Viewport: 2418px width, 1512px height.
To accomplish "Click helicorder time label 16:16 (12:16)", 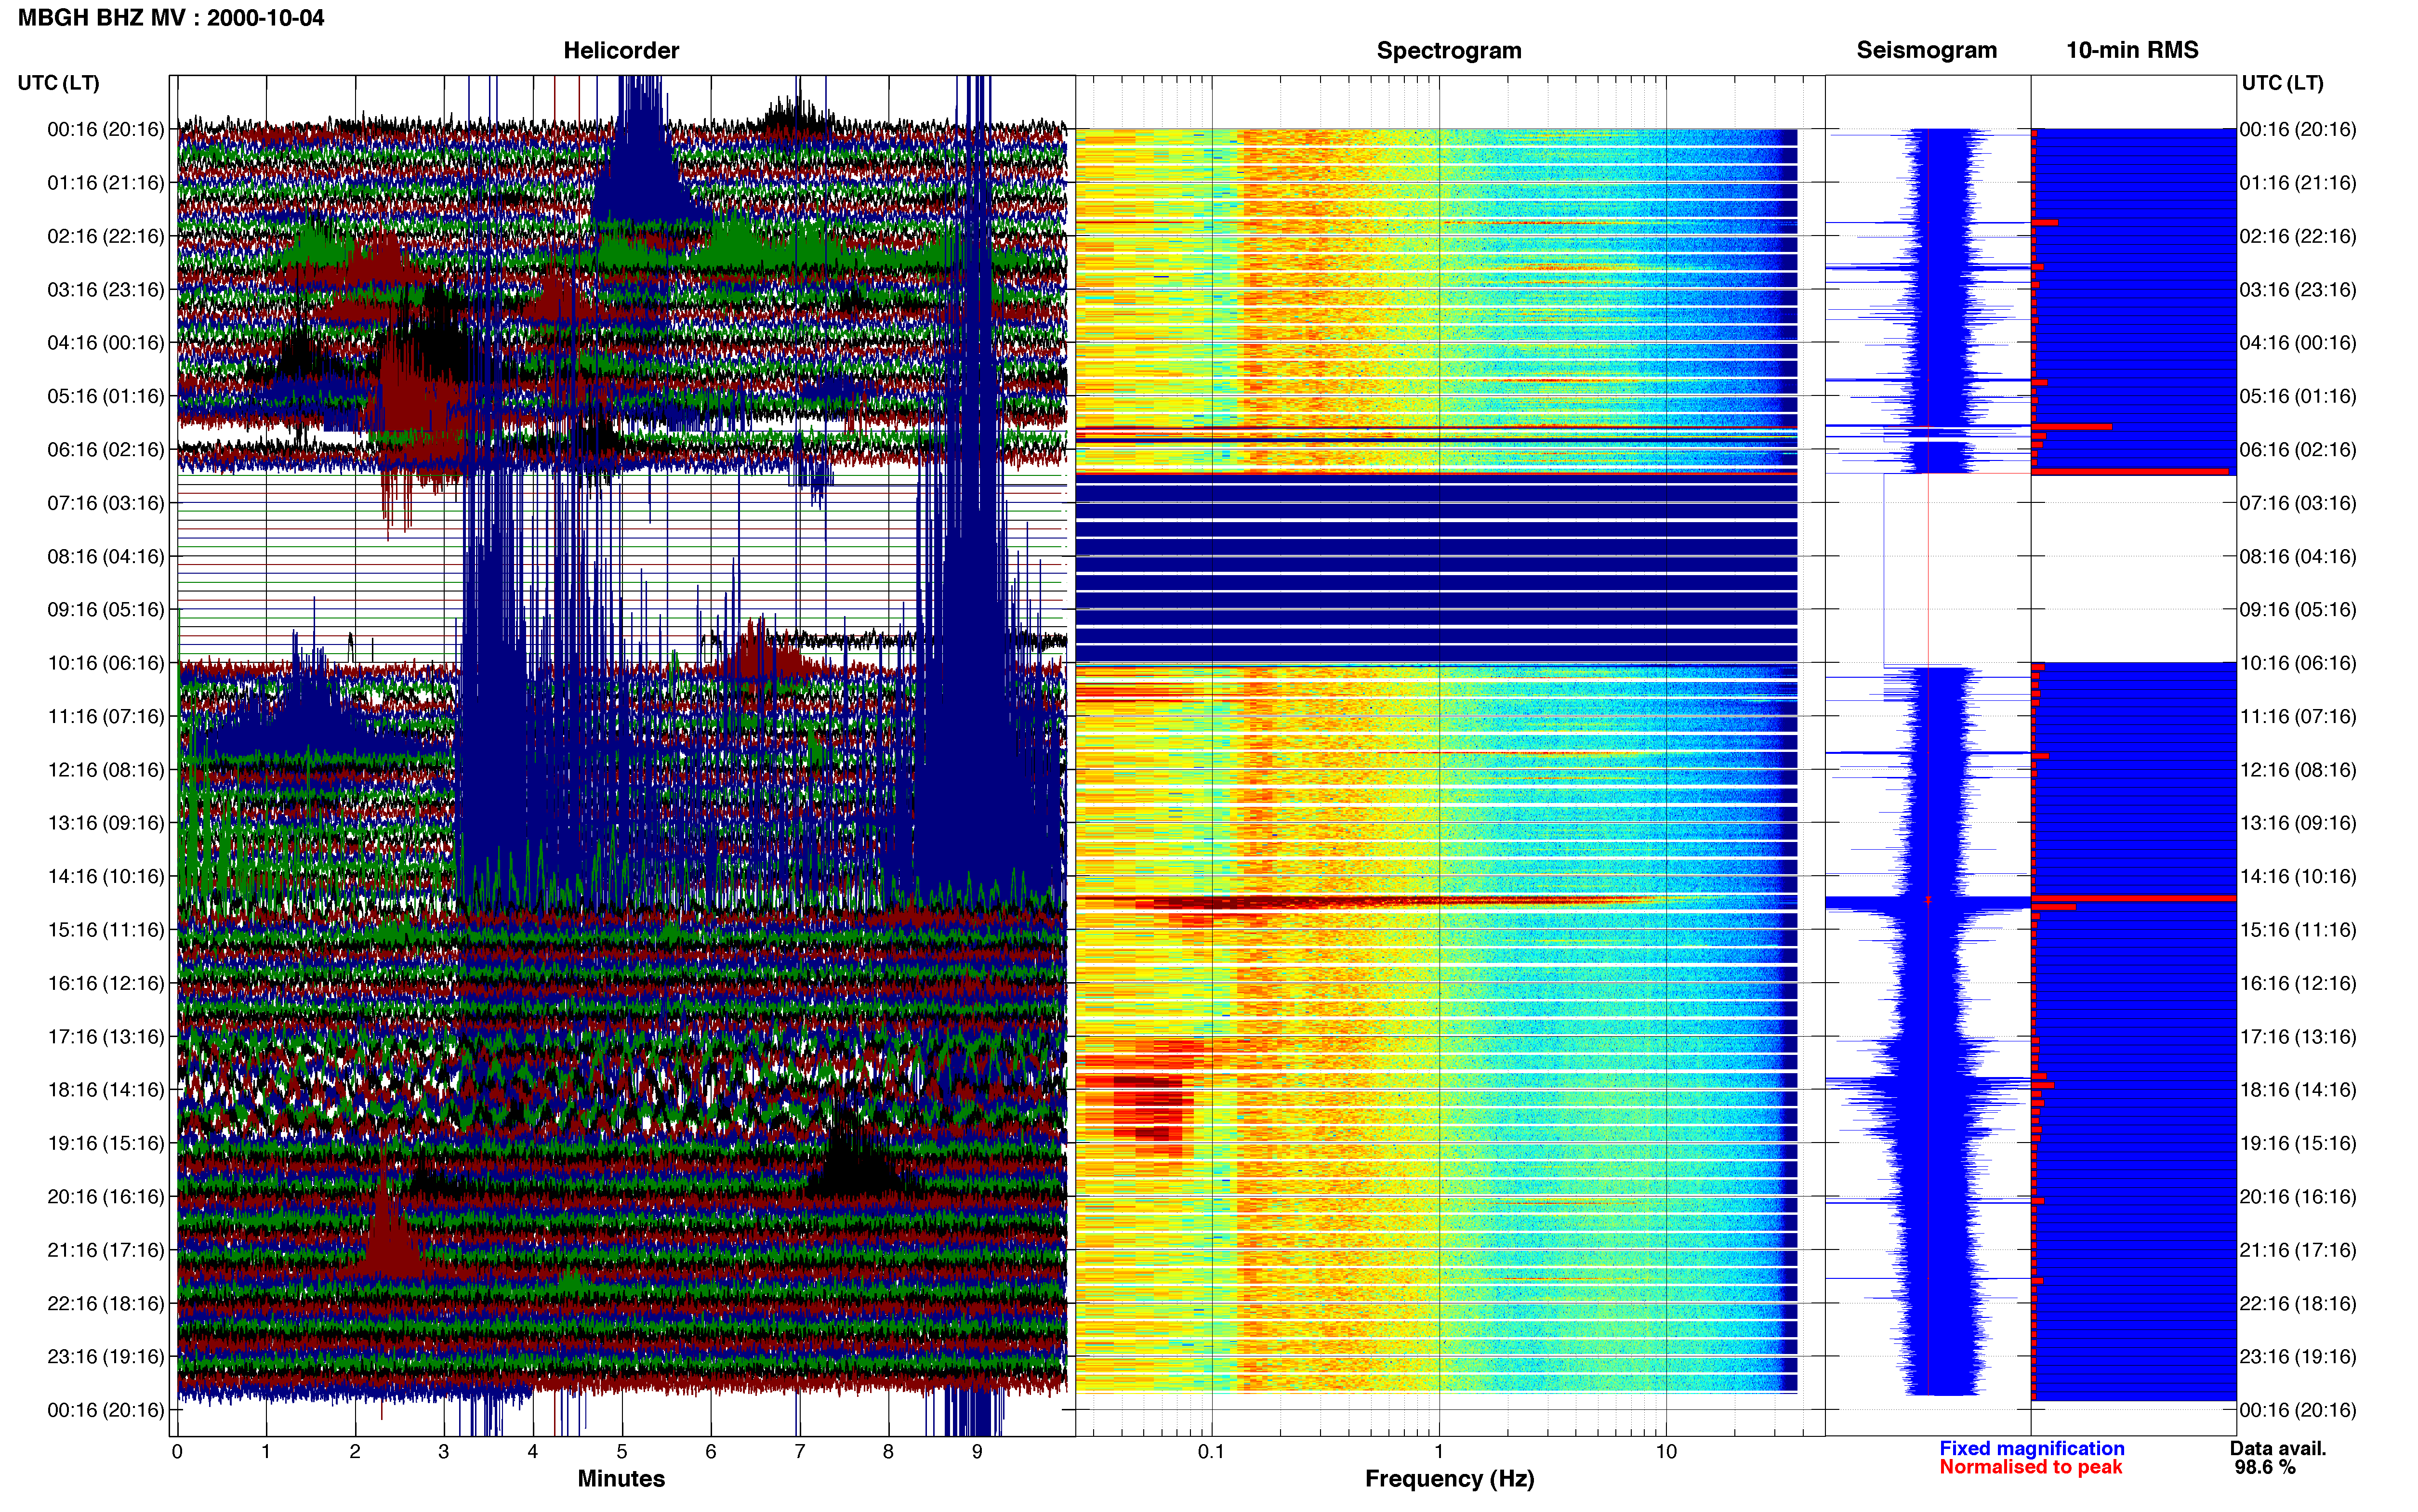I will pyautogui.click(x=106, y=984).
